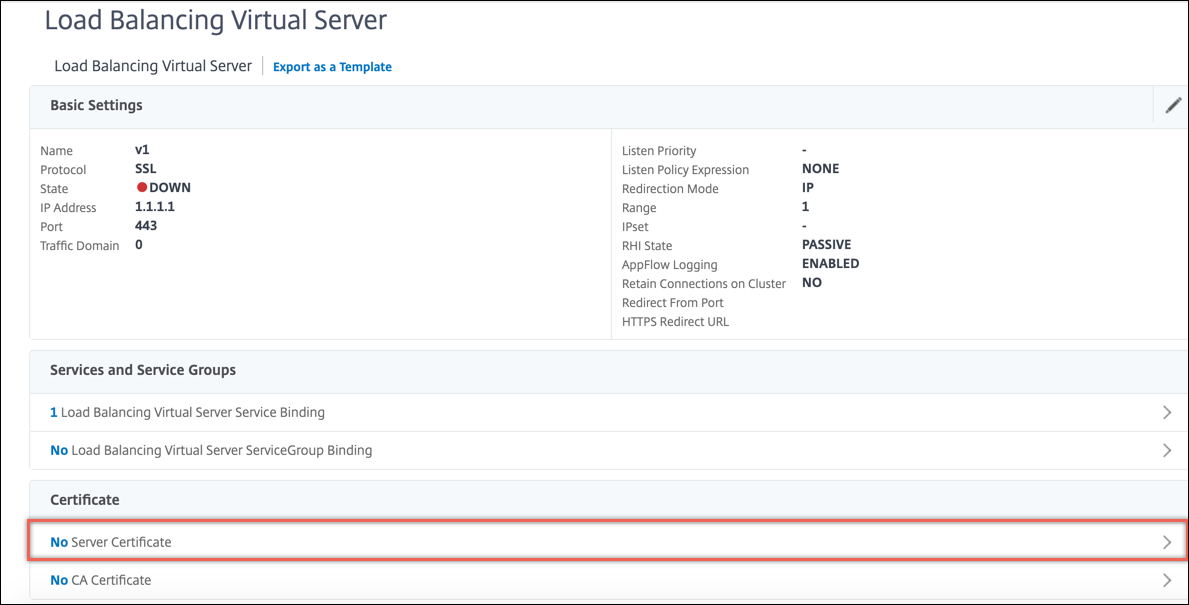Click the Listen Priority label
The image size is (1189, 605).
659,151
